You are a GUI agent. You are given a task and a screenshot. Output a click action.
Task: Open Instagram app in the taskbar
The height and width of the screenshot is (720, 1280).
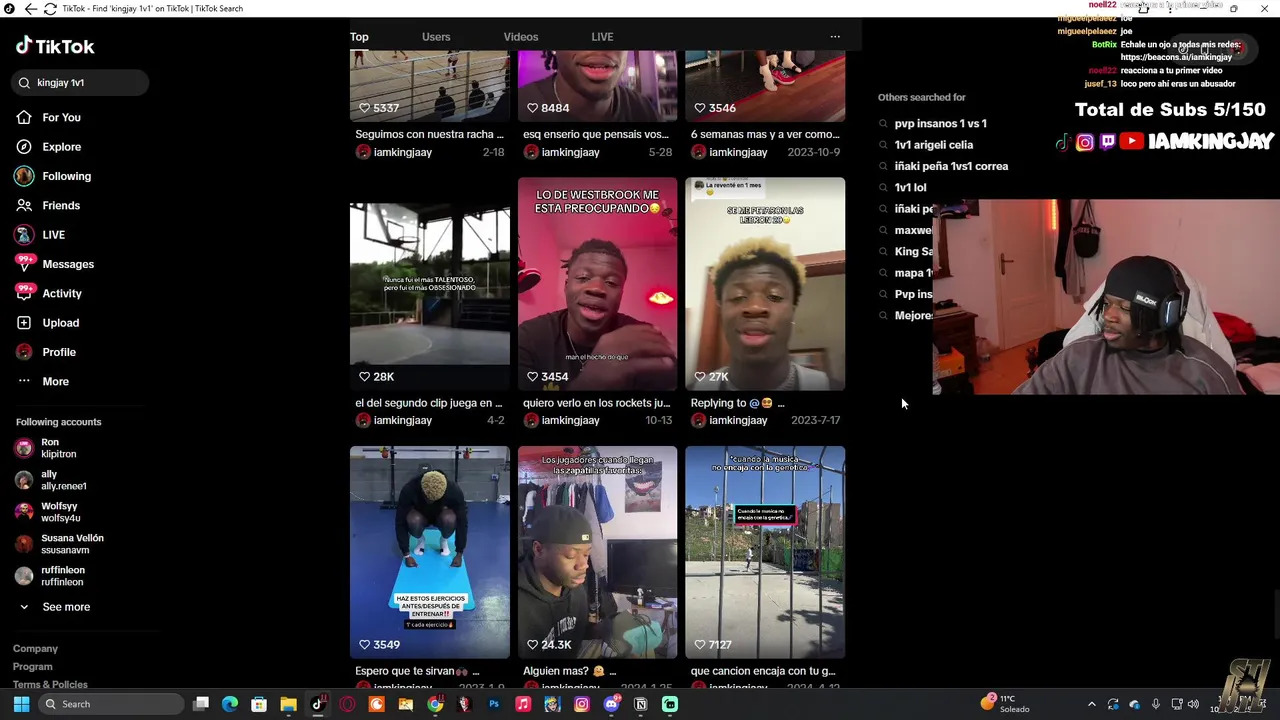click(x=582, y=704)
